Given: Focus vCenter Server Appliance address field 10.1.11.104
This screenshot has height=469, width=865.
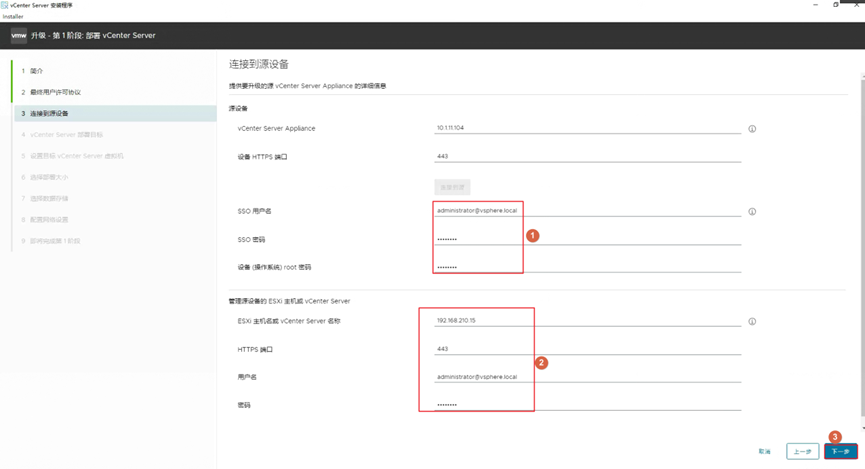Looking at the screenshot, I should tap(588, 128).
